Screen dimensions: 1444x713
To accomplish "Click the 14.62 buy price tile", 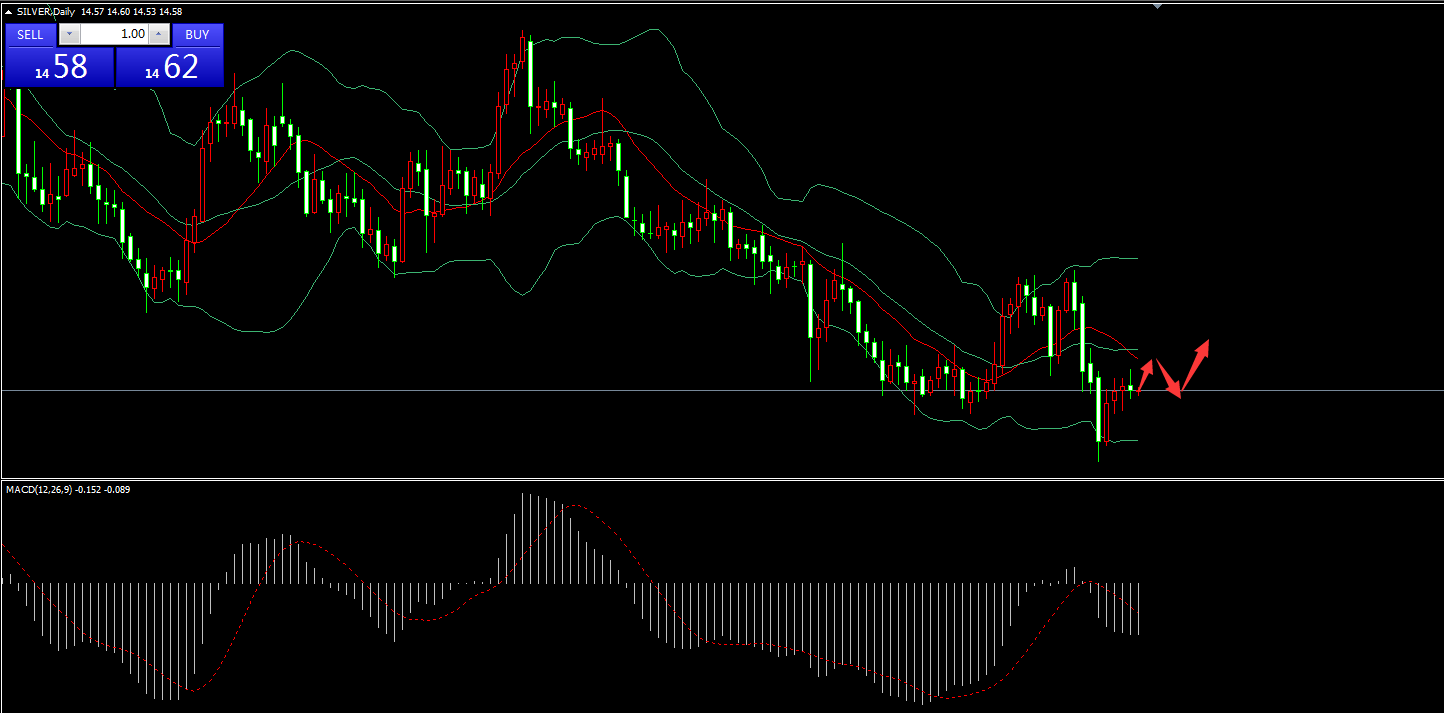I will coord(170,68).
